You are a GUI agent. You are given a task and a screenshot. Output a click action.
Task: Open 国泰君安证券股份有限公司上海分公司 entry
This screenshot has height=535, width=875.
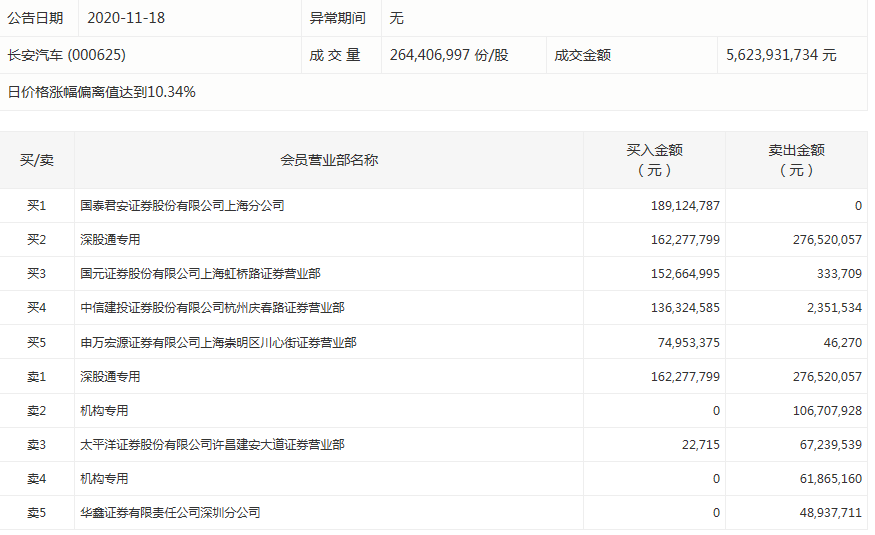[x=182, y=206]
